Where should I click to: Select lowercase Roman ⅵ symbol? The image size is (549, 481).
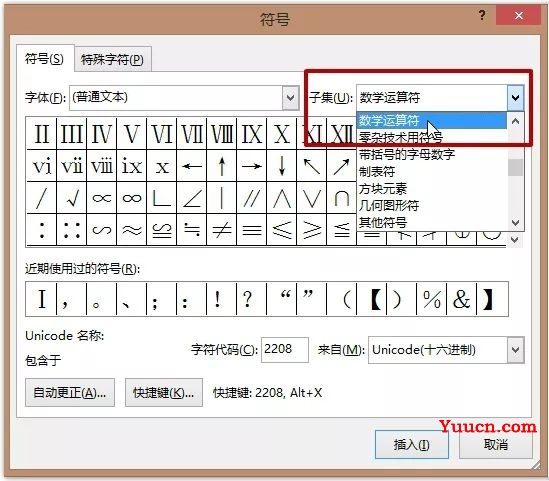tap(42, 166)
